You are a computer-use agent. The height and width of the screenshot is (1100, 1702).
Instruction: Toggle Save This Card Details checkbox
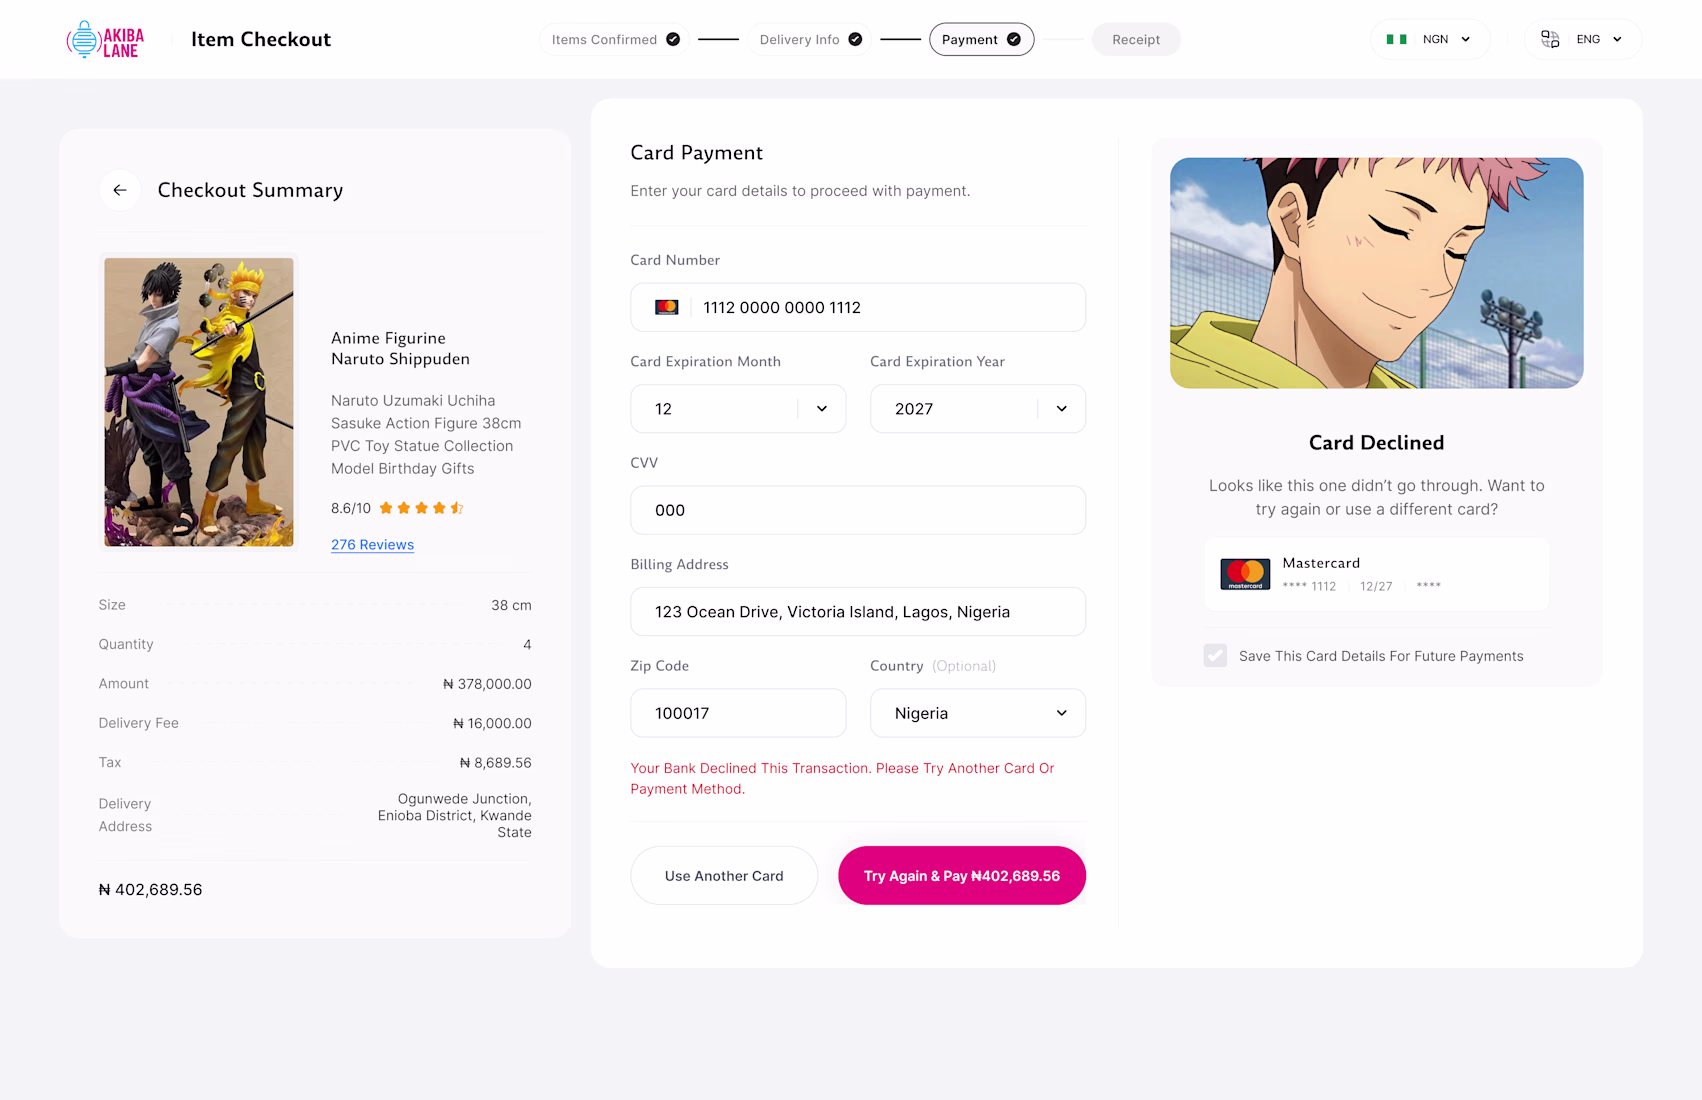(1215, 656)
